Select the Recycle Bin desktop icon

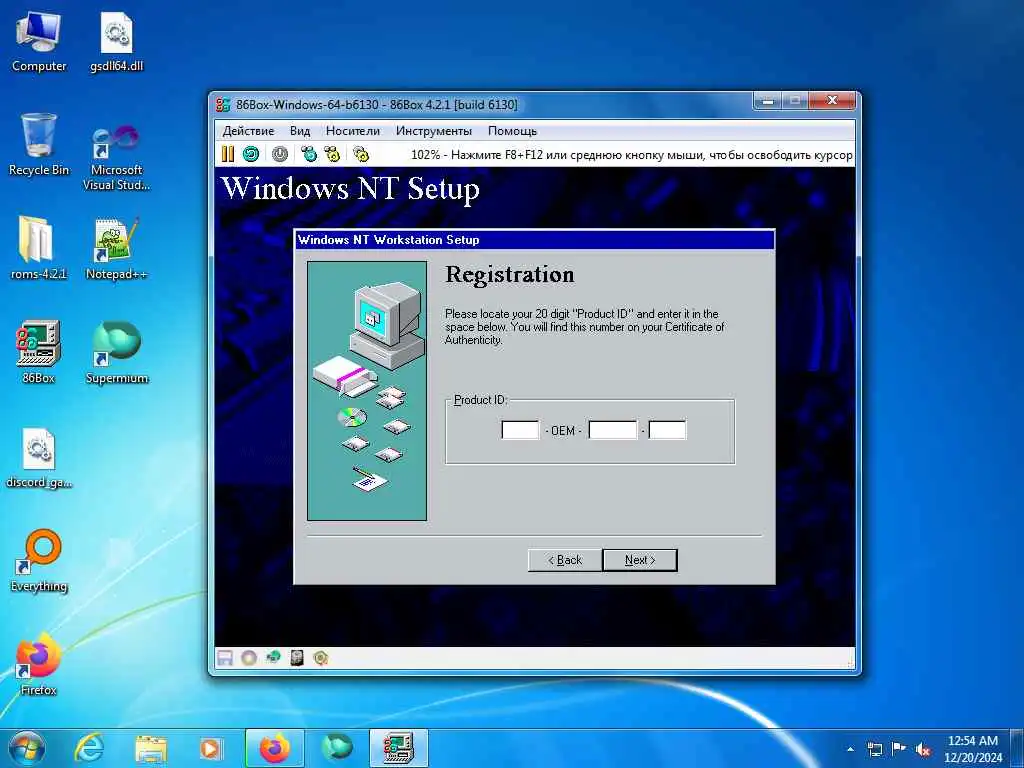point(39,145)
